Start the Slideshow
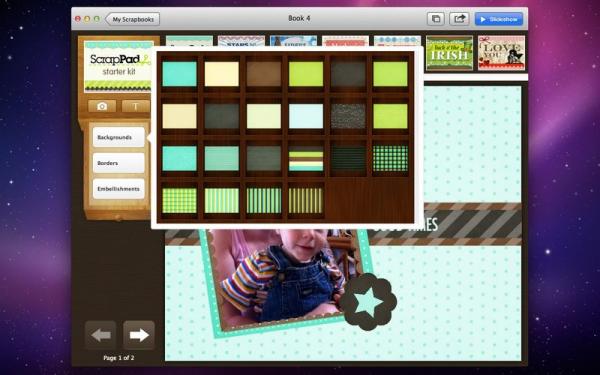Image resolution: width=600 pixels, height=375 pixels. [x=499, y=19]
